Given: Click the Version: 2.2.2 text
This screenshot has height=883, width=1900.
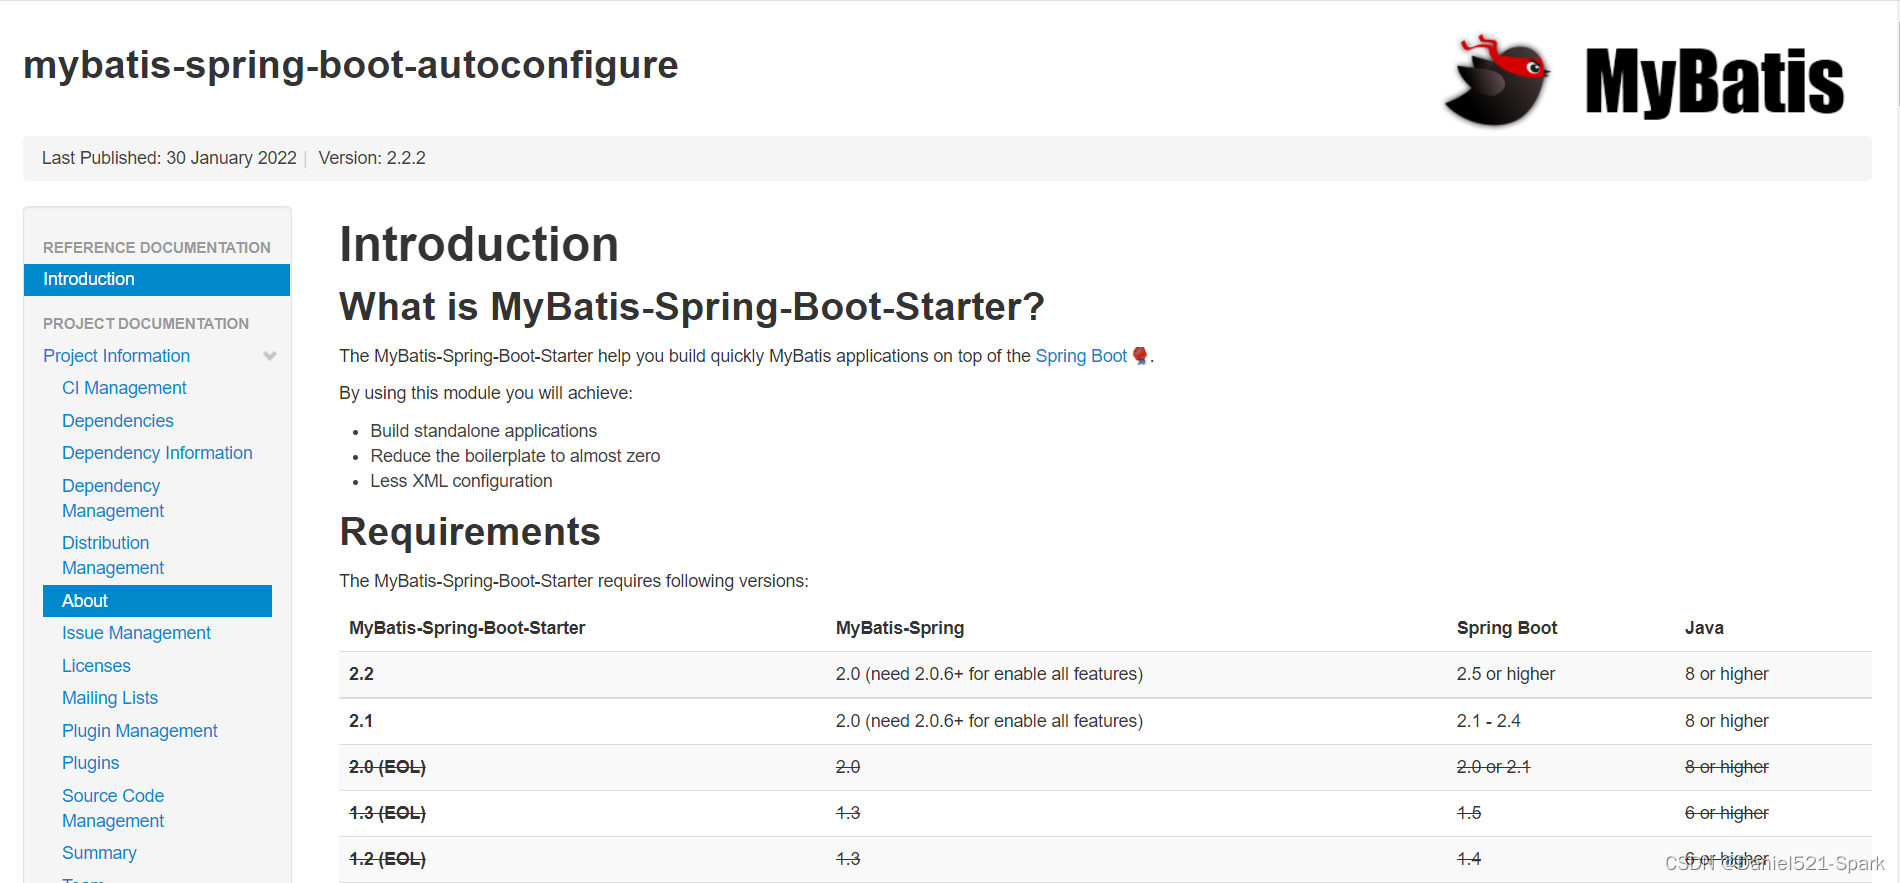Looking at the screenshot, I should tap(372, 158).
